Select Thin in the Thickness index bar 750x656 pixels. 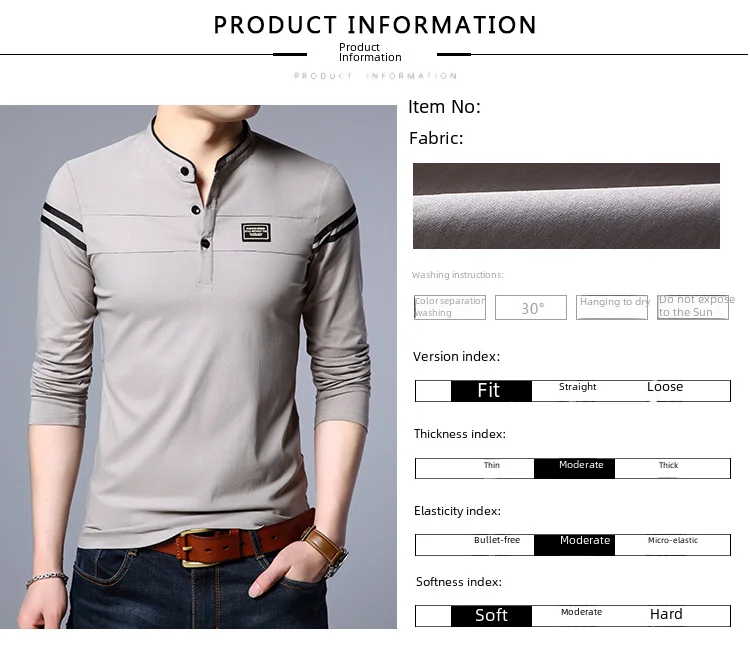pos(491,465)
